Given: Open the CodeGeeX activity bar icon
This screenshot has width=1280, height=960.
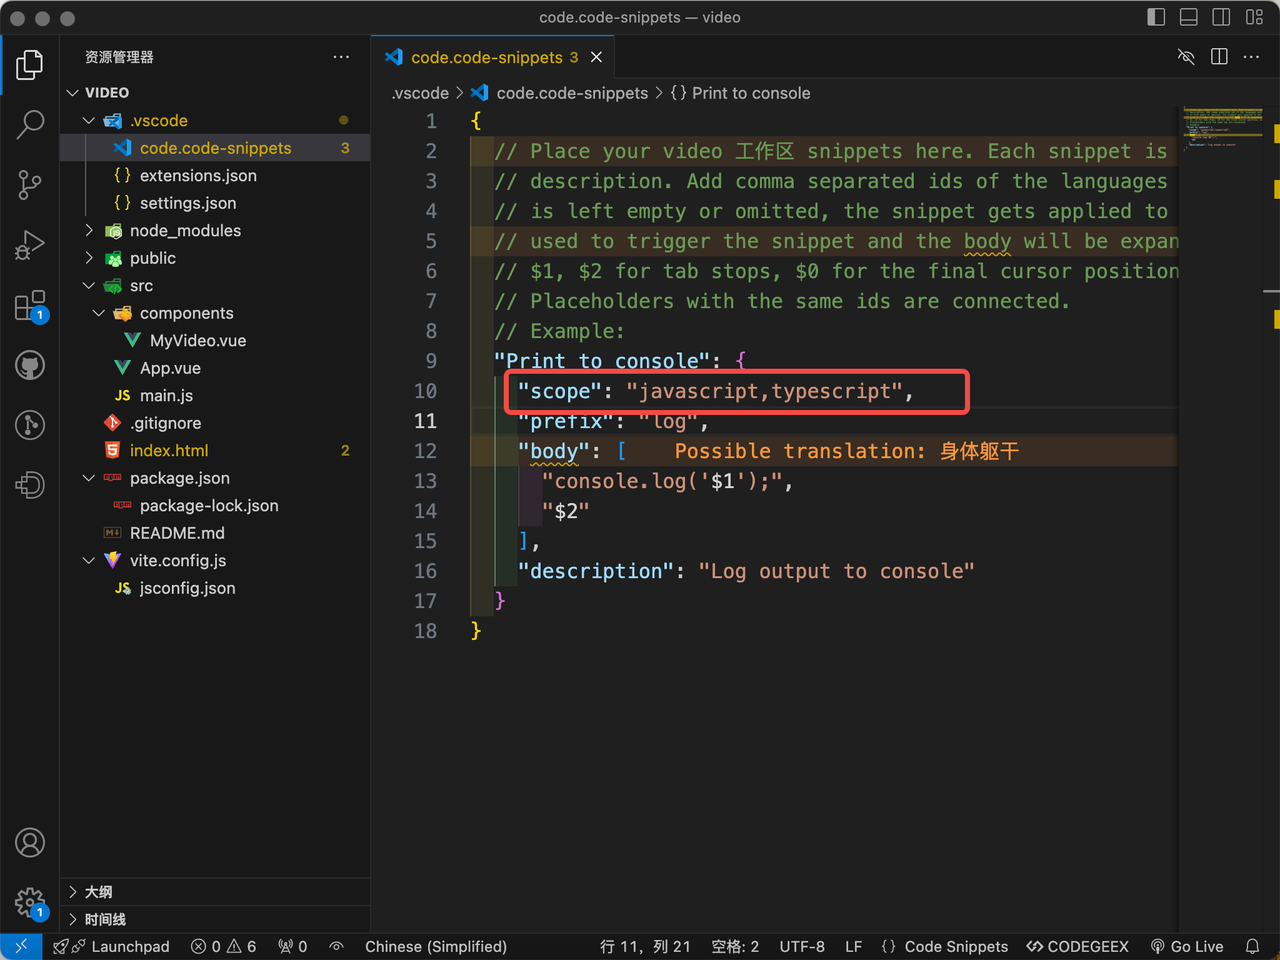Looking at the screenshot, I should coord(30,485).
